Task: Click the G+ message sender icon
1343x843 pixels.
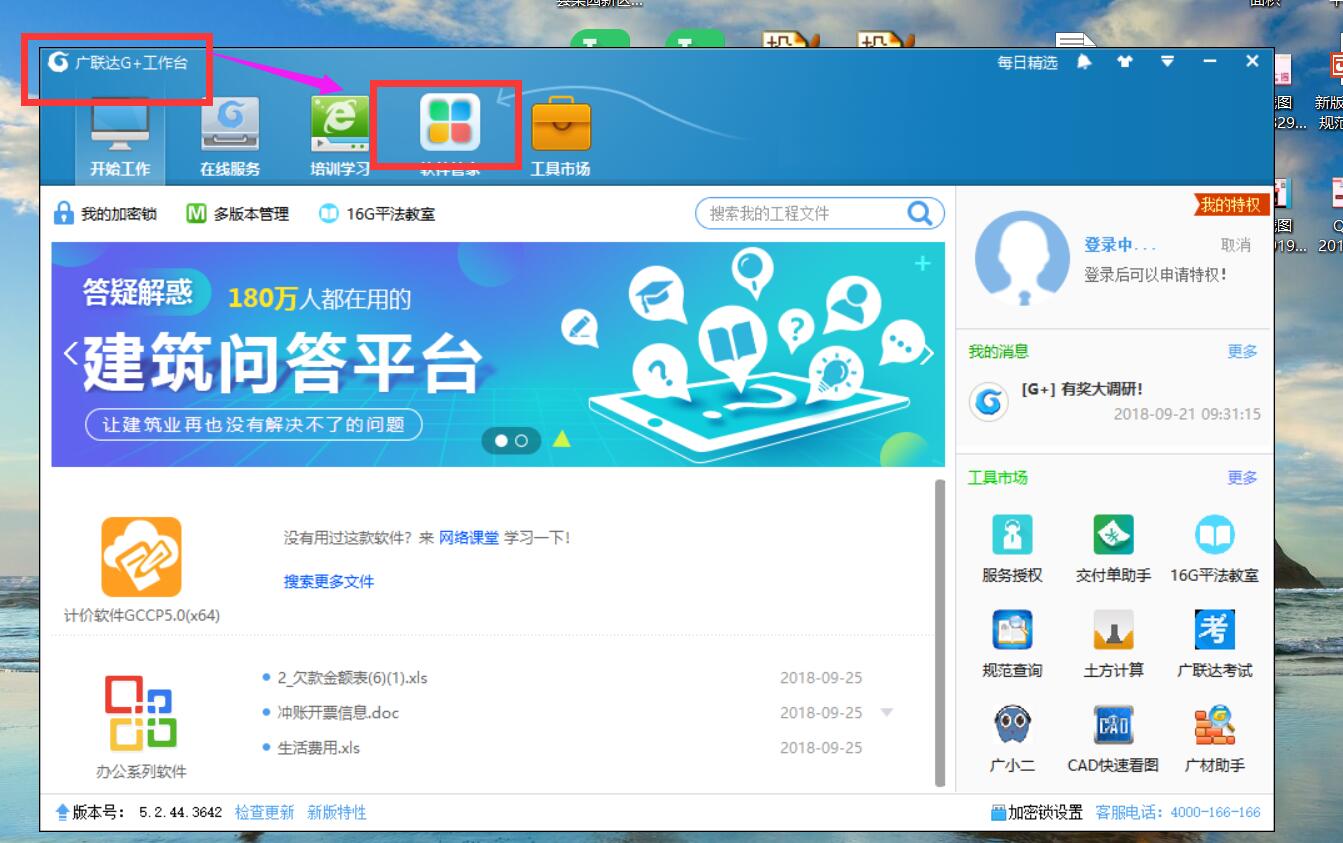Action: click(x=988, y=402)
